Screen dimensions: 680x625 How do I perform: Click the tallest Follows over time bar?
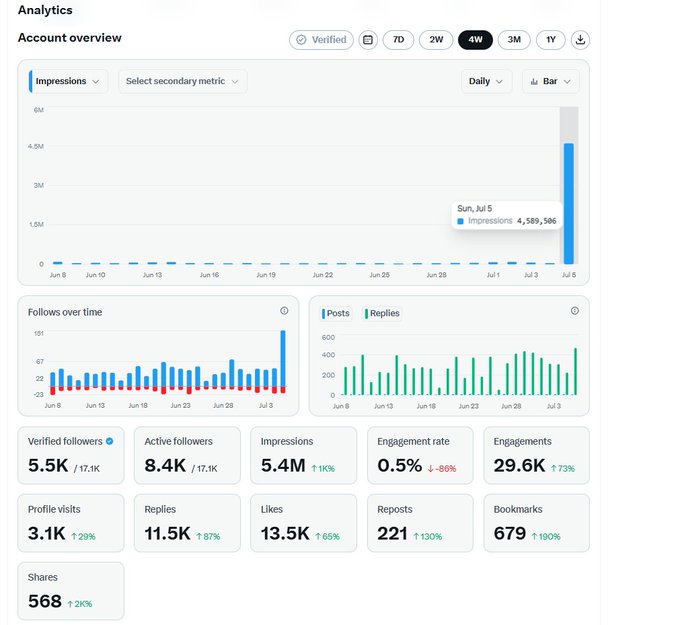283,358
